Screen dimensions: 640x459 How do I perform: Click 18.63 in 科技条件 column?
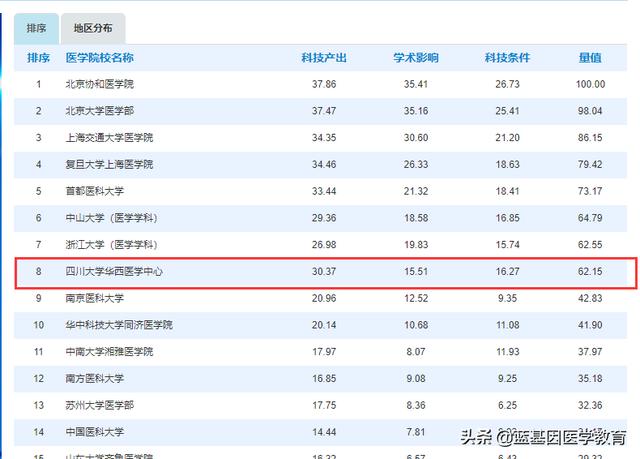[x=507, y=164]
